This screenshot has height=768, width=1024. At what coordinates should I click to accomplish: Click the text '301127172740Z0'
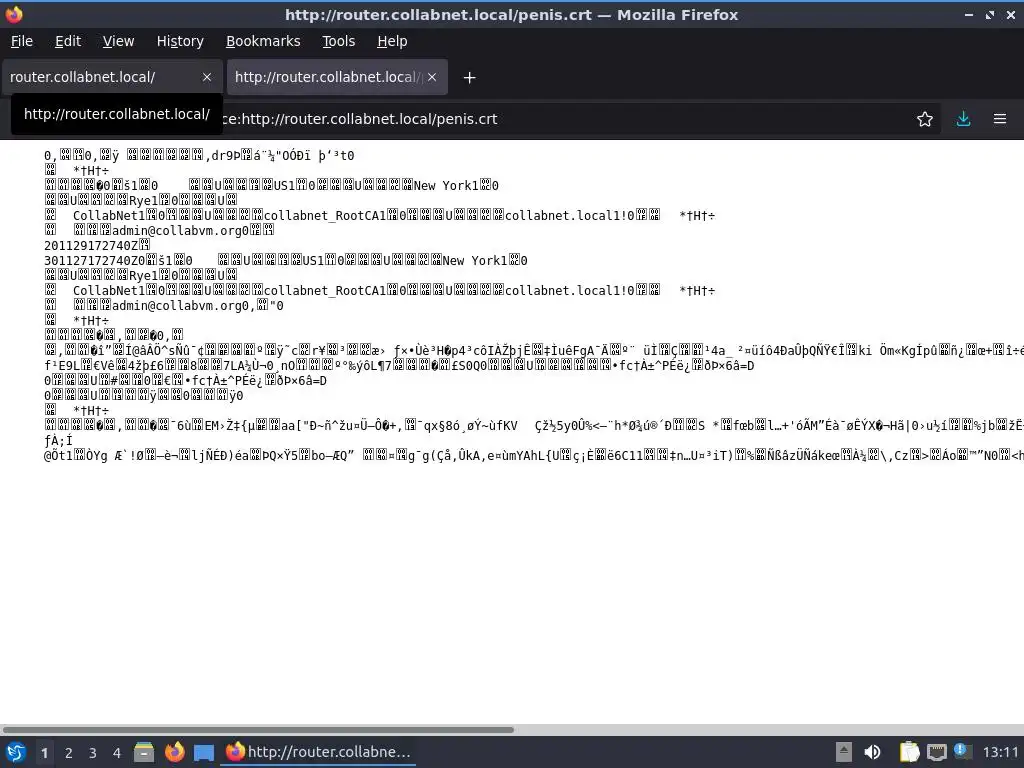coord(94,261)
